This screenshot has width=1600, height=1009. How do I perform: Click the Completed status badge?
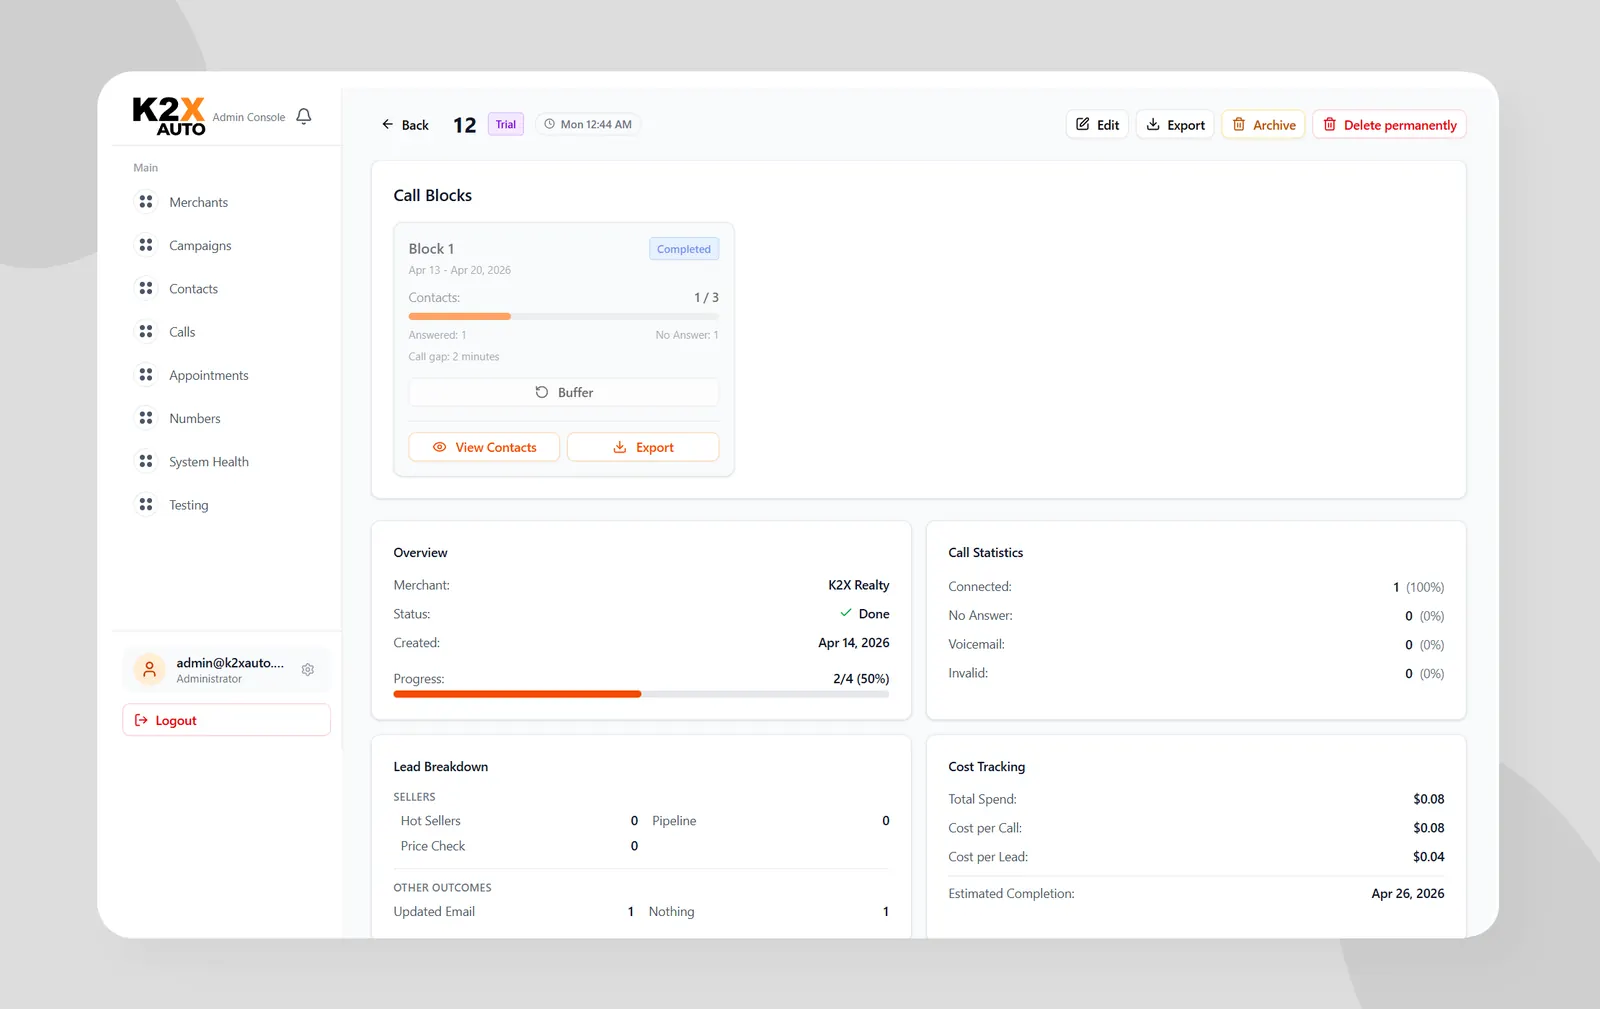(684, 249)
